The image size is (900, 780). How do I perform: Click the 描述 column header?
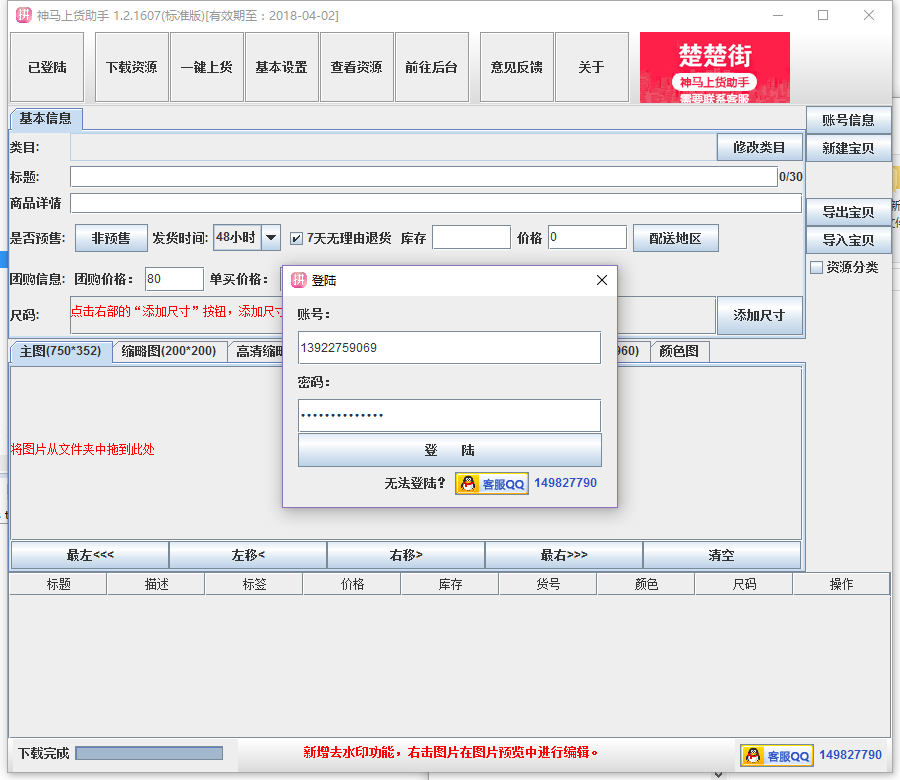click(156, 584)
